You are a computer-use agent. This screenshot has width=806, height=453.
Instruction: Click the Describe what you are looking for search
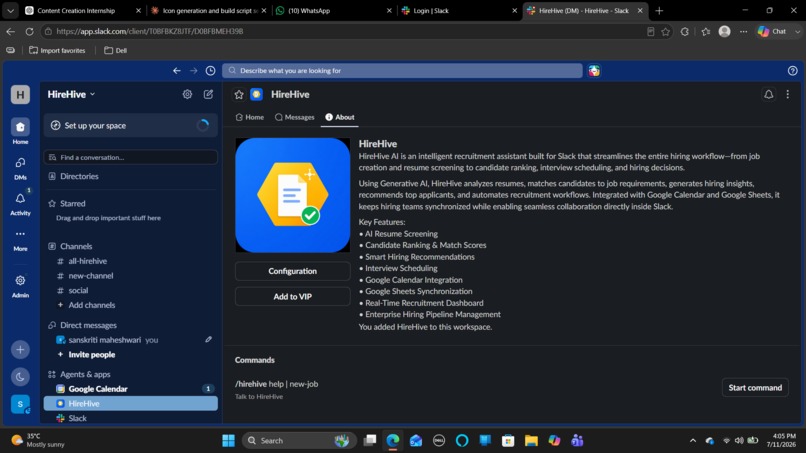(x=402, y=70)
